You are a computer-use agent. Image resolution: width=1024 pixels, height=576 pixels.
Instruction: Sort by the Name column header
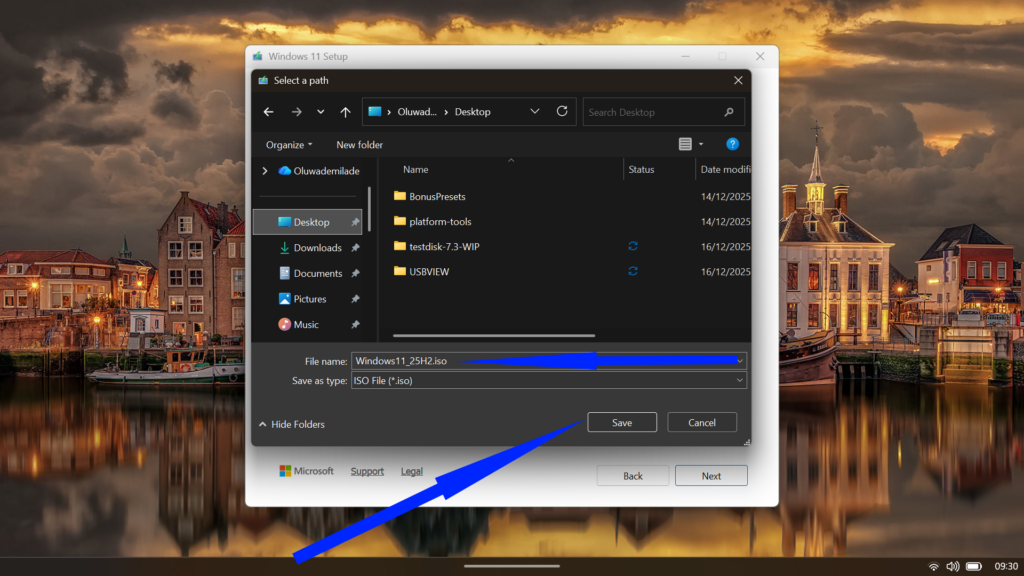pyautogui.click(x=416, y=170)
